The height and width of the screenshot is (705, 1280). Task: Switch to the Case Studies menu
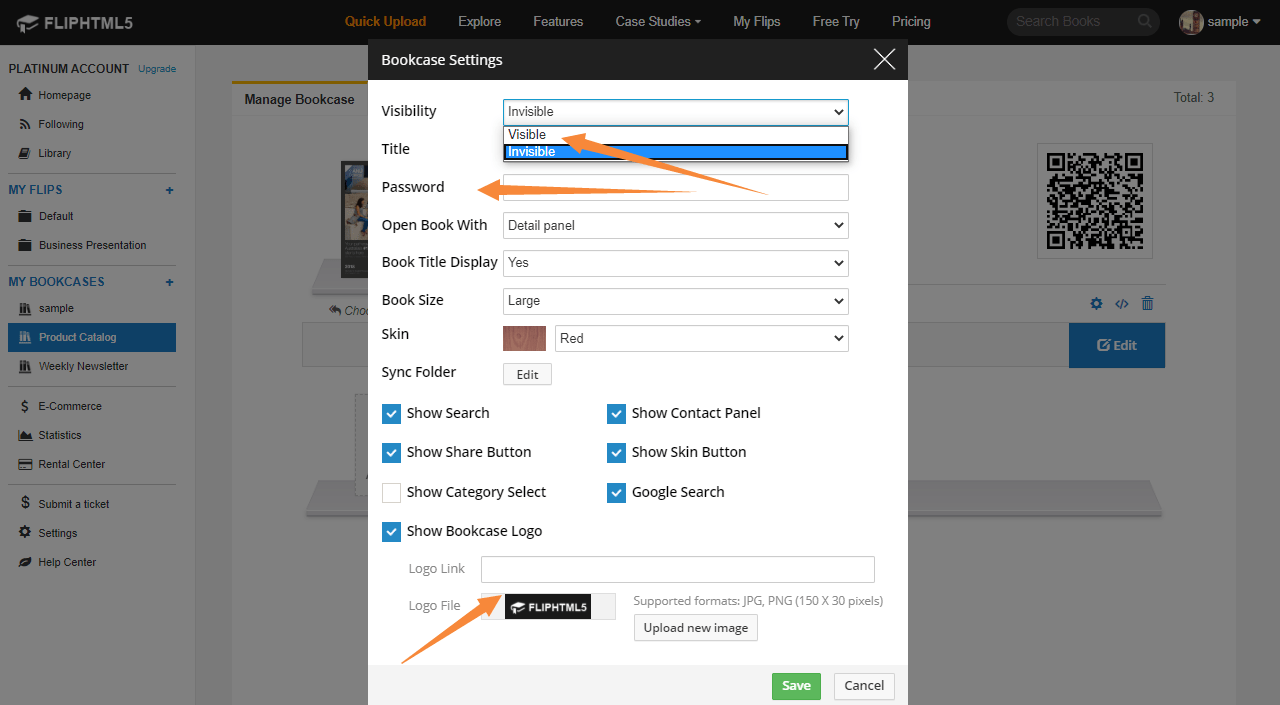pos(657,21)
